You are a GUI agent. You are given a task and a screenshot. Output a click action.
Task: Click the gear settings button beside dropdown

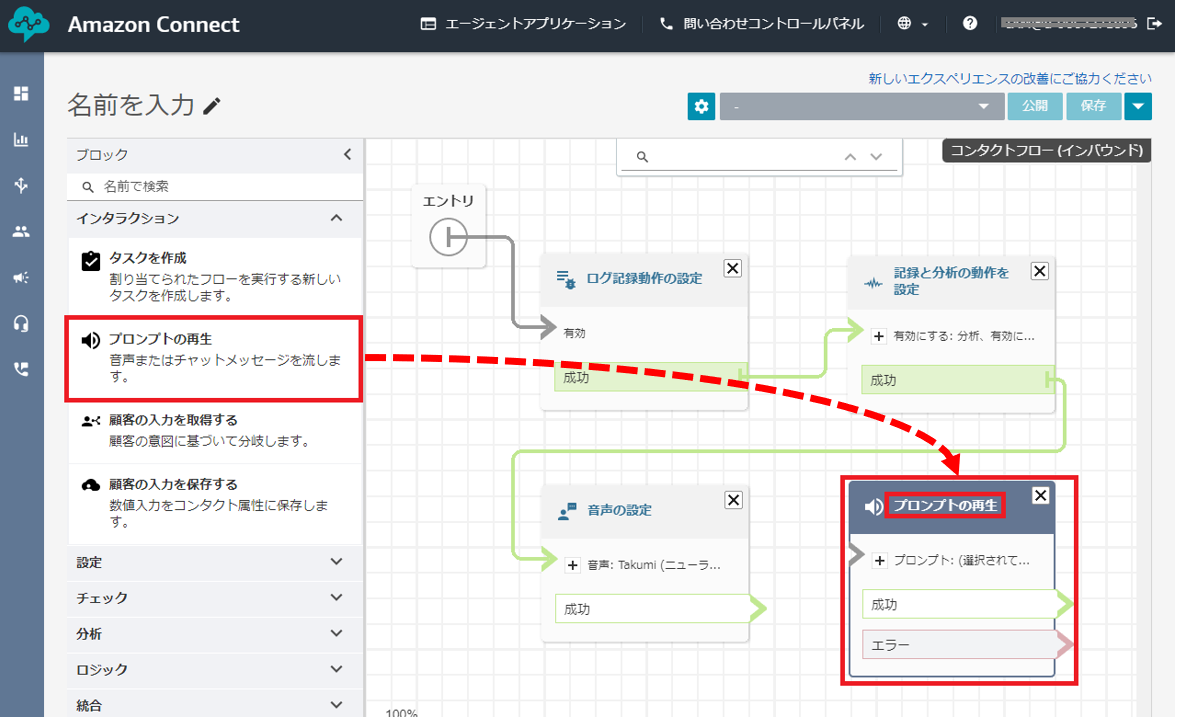[x=701, y=107]
